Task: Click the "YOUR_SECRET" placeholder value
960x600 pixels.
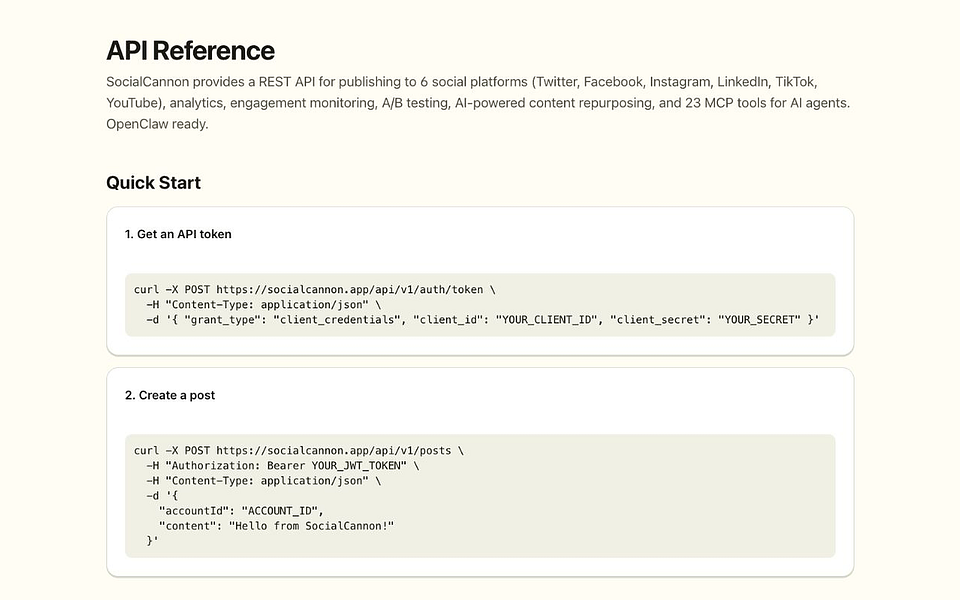Action: click(x=759, y=320)
